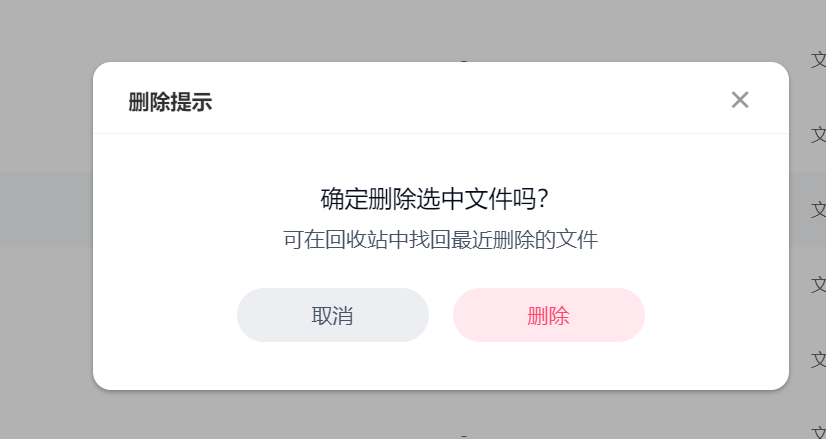This screenshot has height=439, width=826.
Task: Click the 删除提示 dialog title
Action: pyautogui.click(x=170, y=102)
